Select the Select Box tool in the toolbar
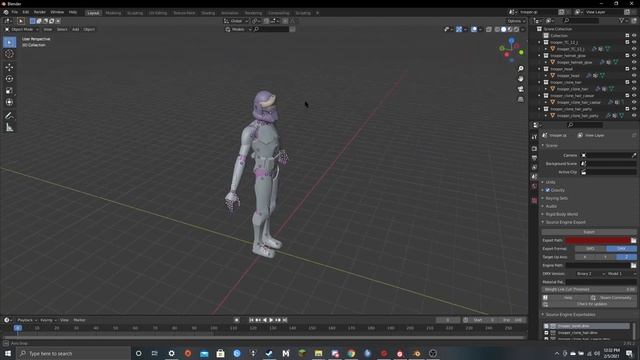This screenshot has width=640, height=360. tap(9, 42)
